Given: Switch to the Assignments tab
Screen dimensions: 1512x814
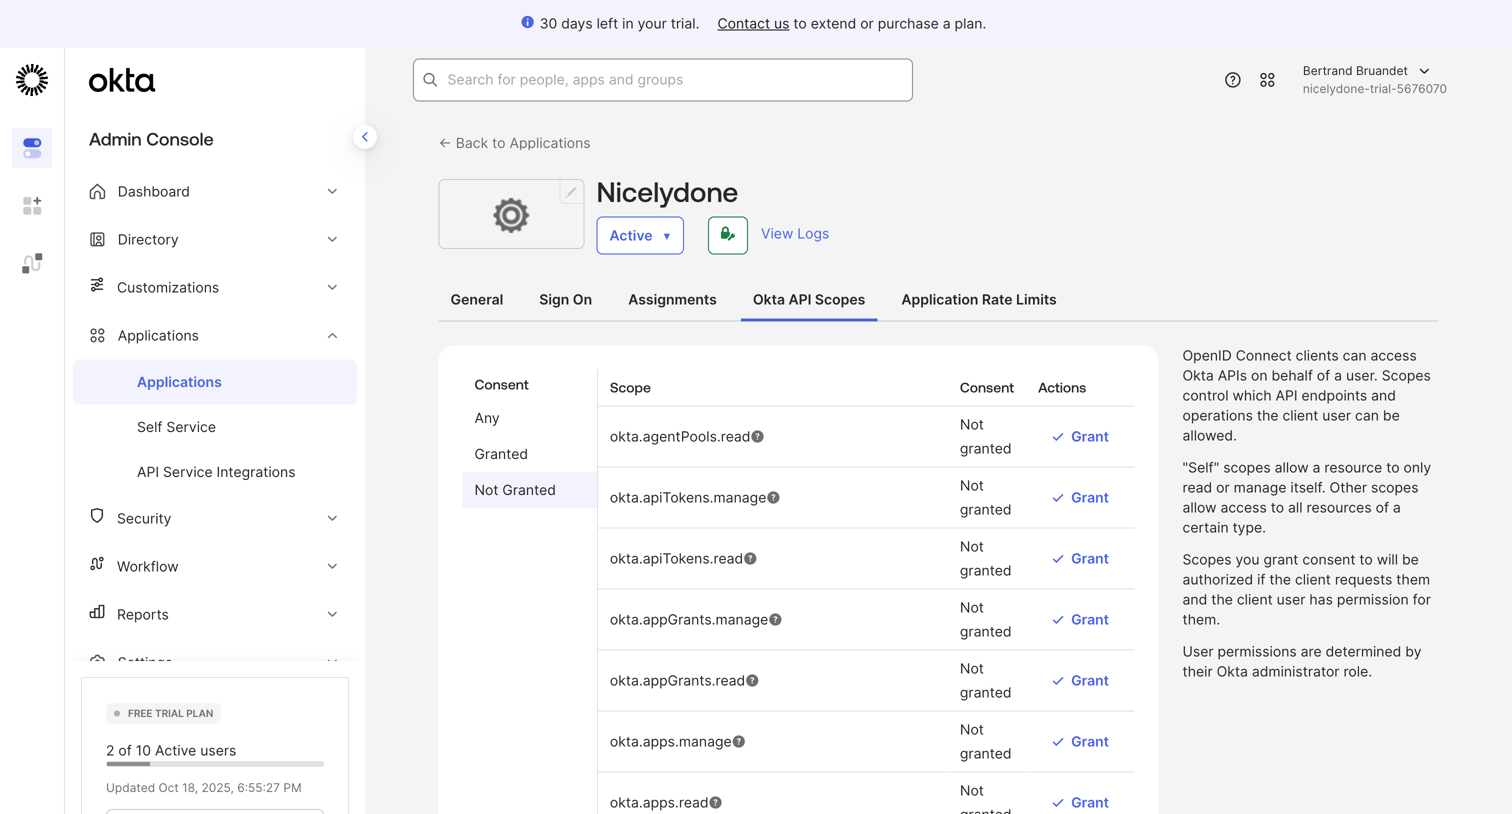Looking at the screenshot, I should click(x=672, y=299).
